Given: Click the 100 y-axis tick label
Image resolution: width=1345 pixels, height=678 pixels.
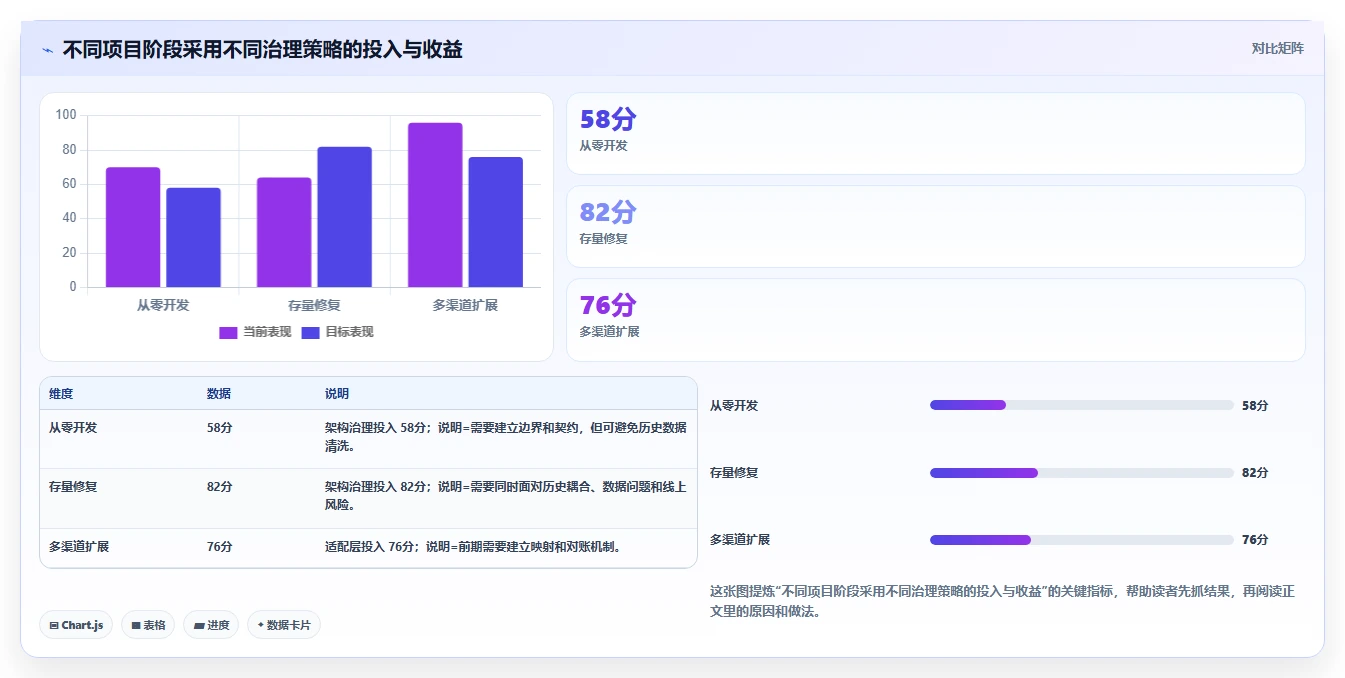Looking at the screenshot, I should [x=66, y=115].
